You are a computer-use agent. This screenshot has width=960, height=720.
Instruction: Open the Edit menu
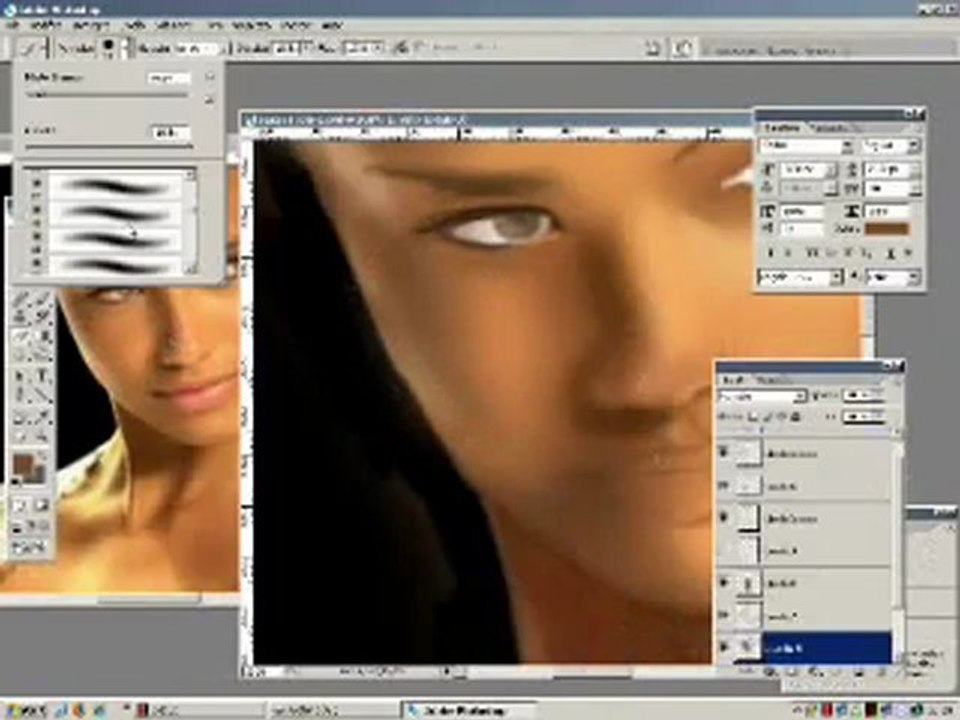coord(45,25)
